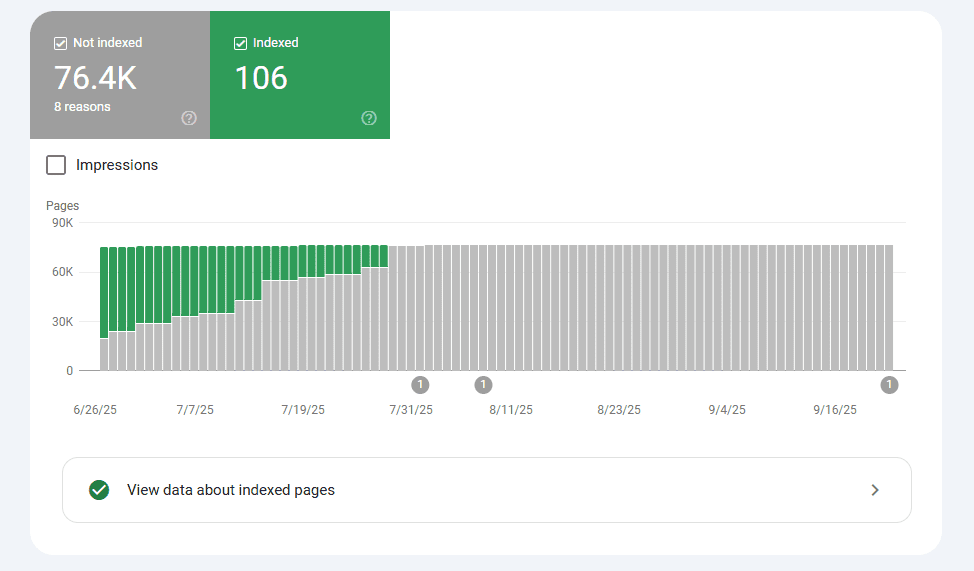Image resolution: width=974 pixels, height=571 pixels.
Task: Click the help icon in Indexed card
Action: point(369,118)
